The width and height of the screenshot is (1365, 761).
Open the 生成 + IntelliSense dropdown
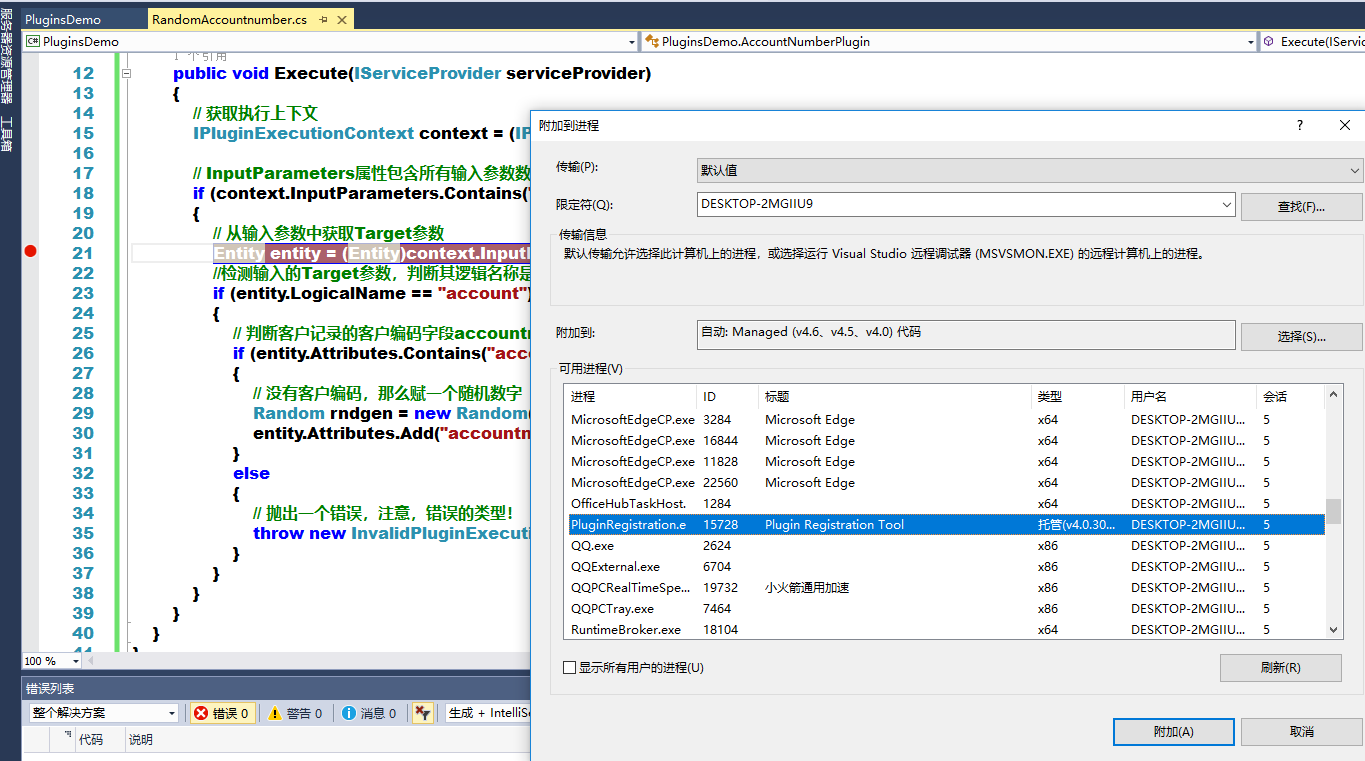(488, 713)
